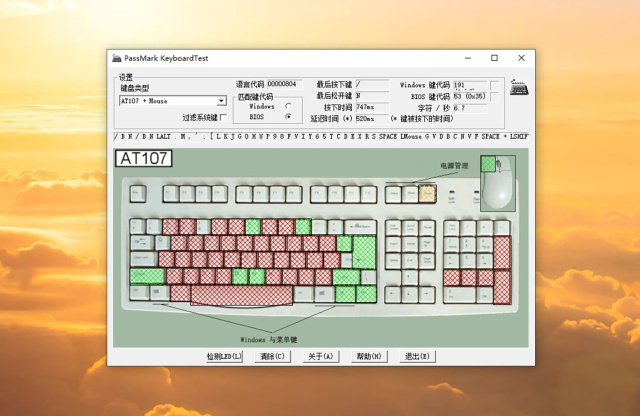
Task: Open the 关于(A) about dialog
Action: click(x=321, y=356)
